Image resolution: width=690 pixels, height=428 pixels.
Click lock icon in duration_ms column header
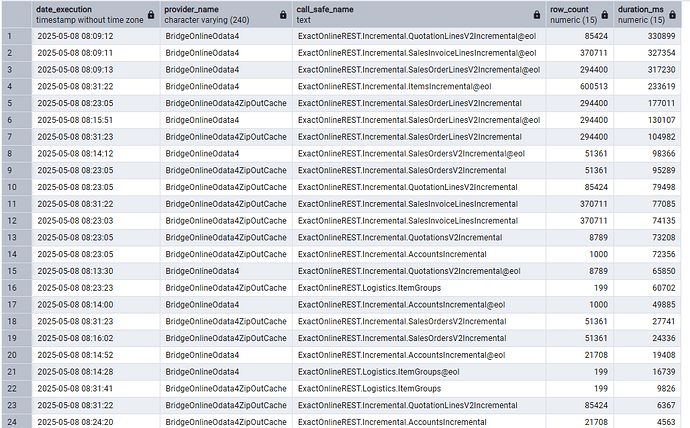(x=672, y=15)
